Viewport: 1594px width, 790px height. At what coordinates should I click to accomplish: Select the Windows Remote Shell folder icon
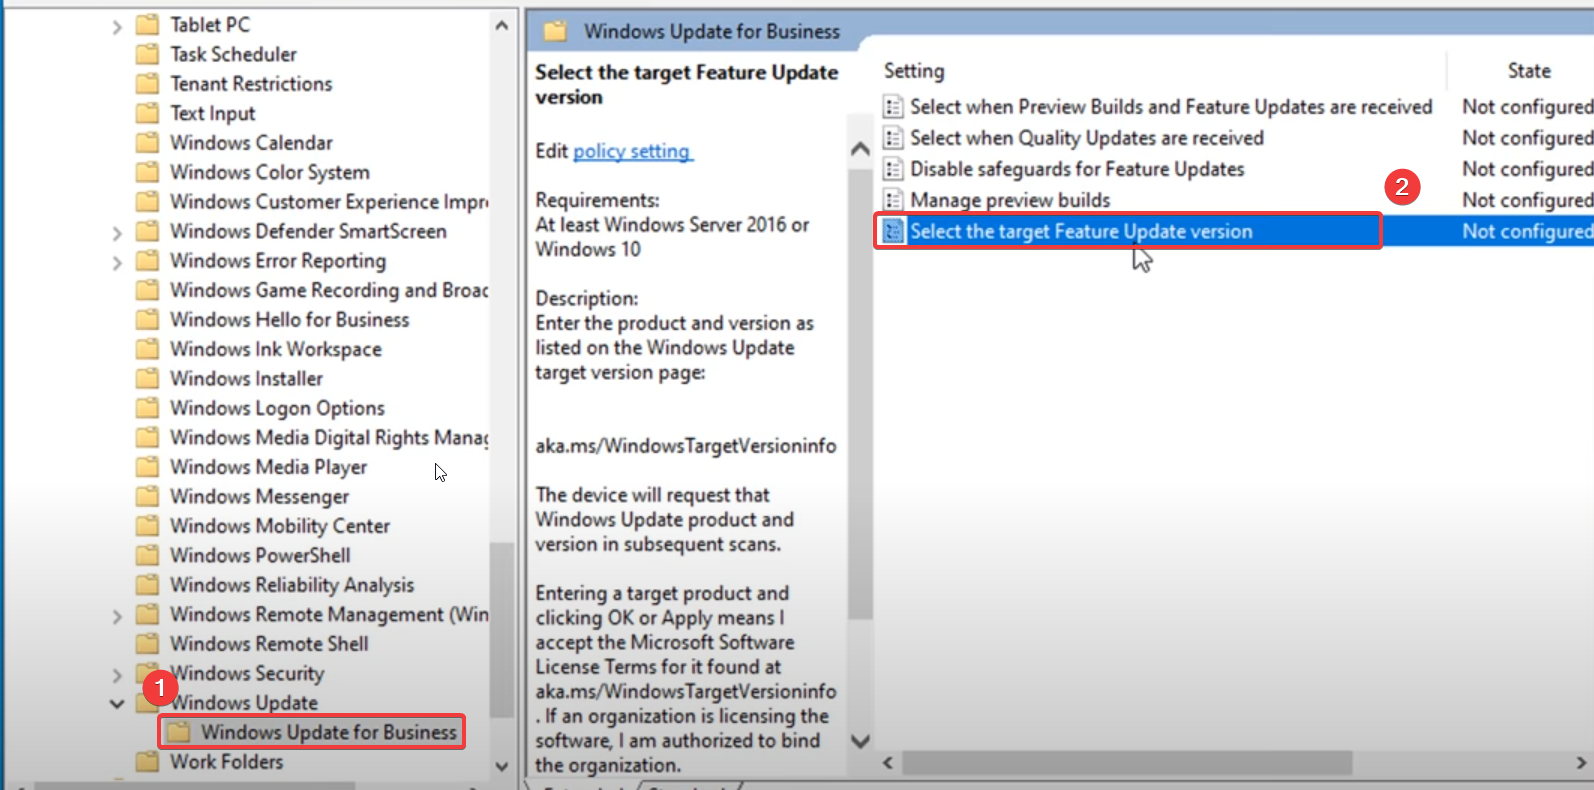[147, 644]
